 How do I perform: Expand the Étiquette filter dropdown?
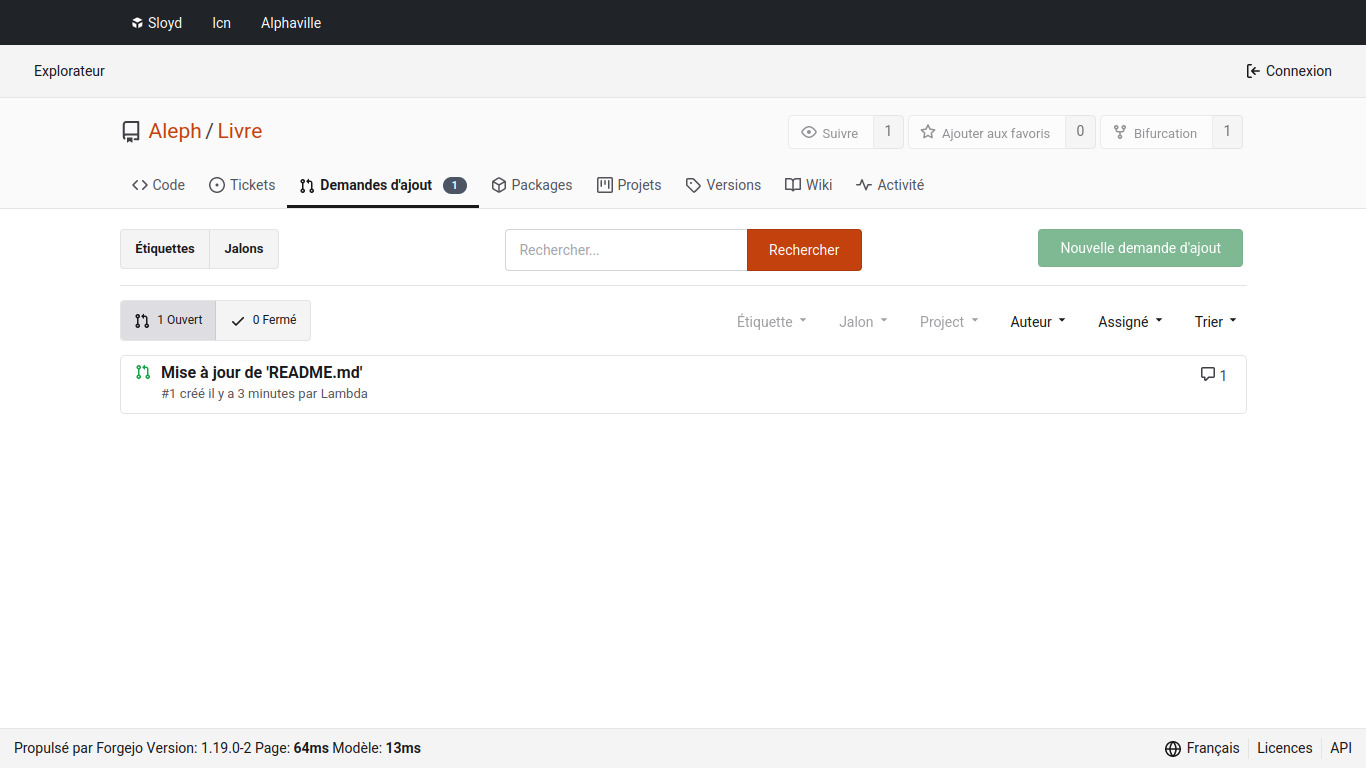[x=771, y=322]
